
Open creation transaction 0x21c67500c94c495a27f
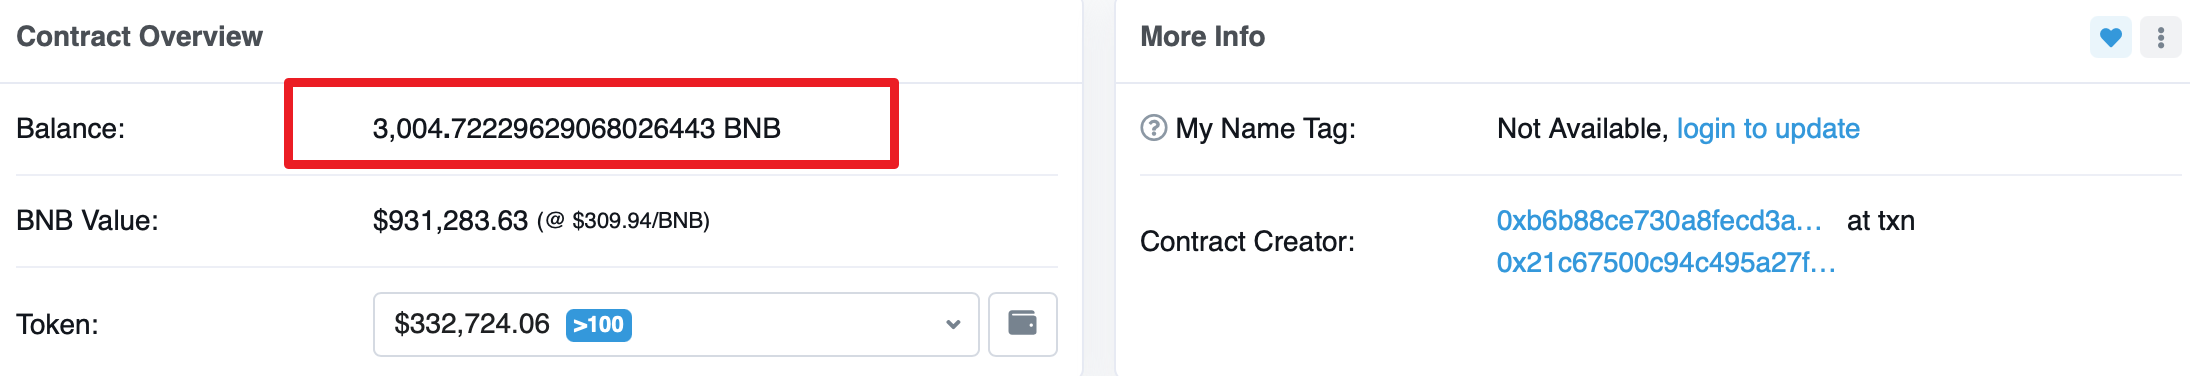tap(1666, 263)
